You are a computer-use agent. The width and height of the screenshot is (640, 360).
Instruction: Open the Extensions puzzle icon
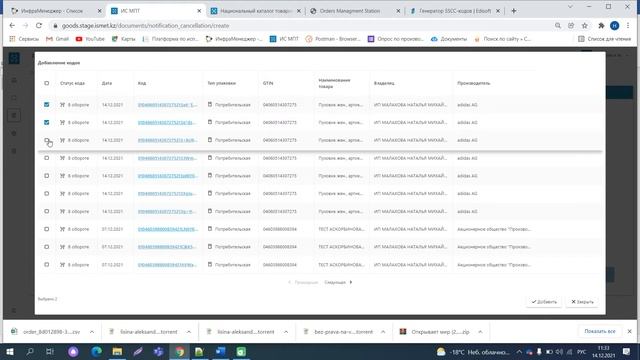click(601, 26)
